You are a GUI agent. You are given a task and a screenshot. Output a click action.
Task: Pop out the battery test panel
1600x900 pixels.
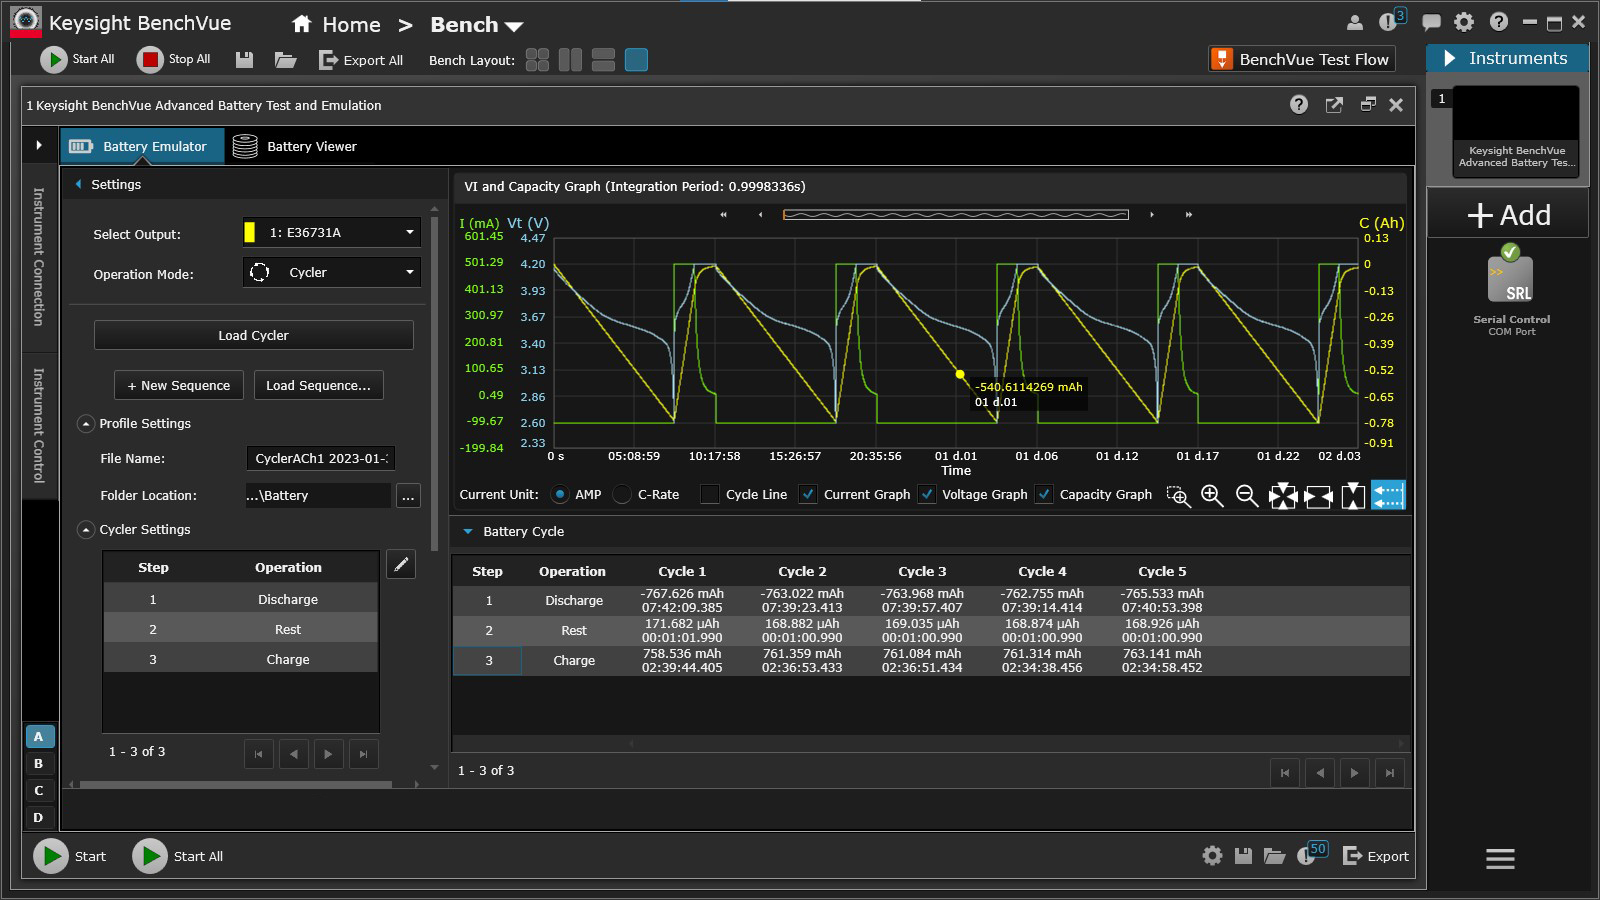[1334, 105]
